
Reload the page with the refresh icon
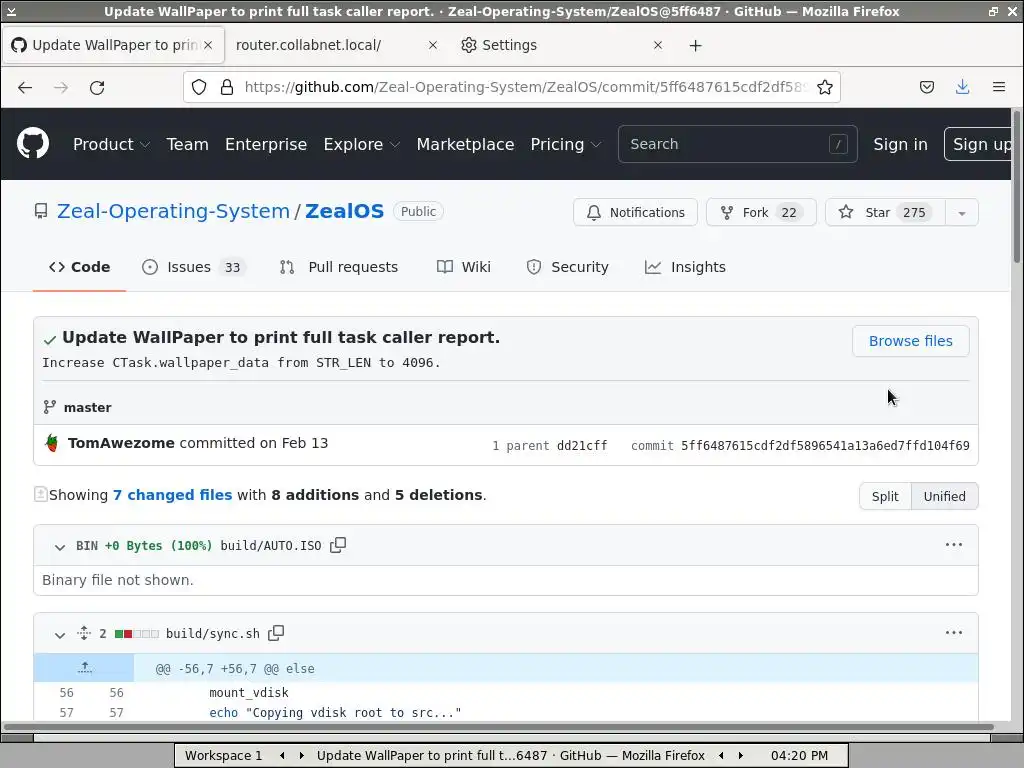97,88
